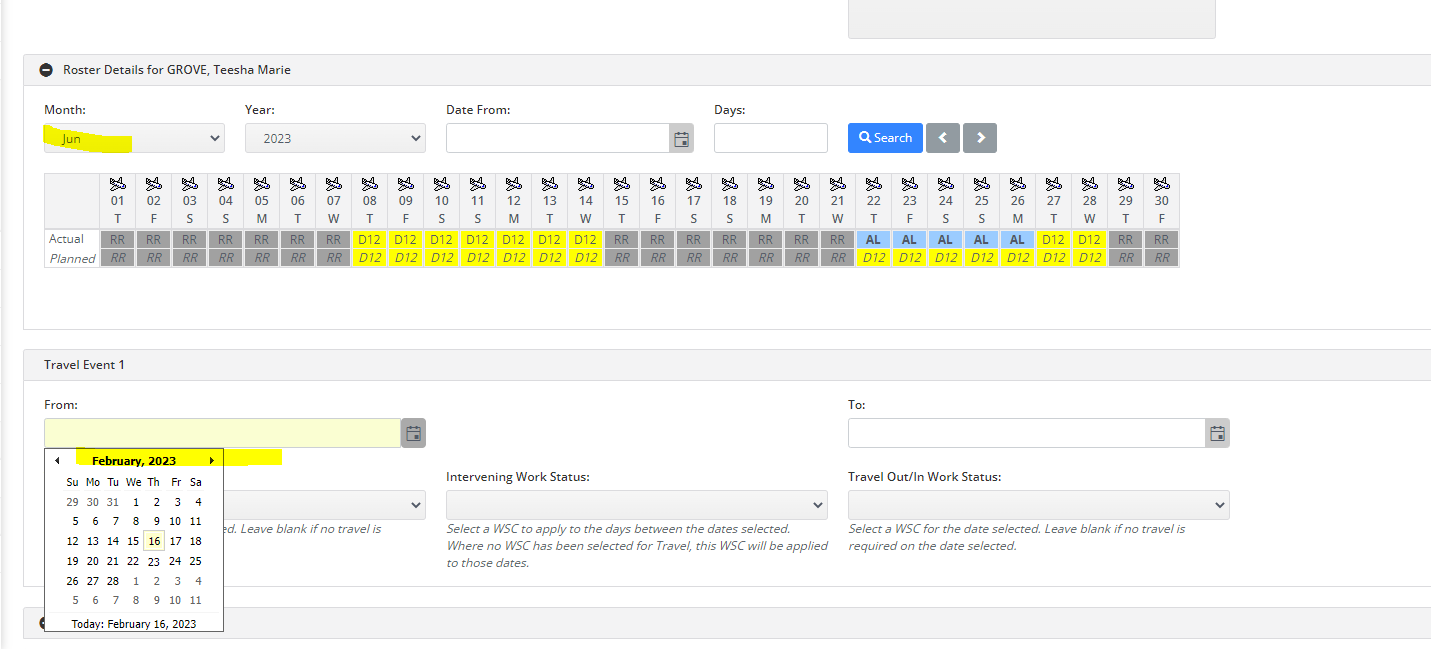Select January 31 in the datepicker

113,502
